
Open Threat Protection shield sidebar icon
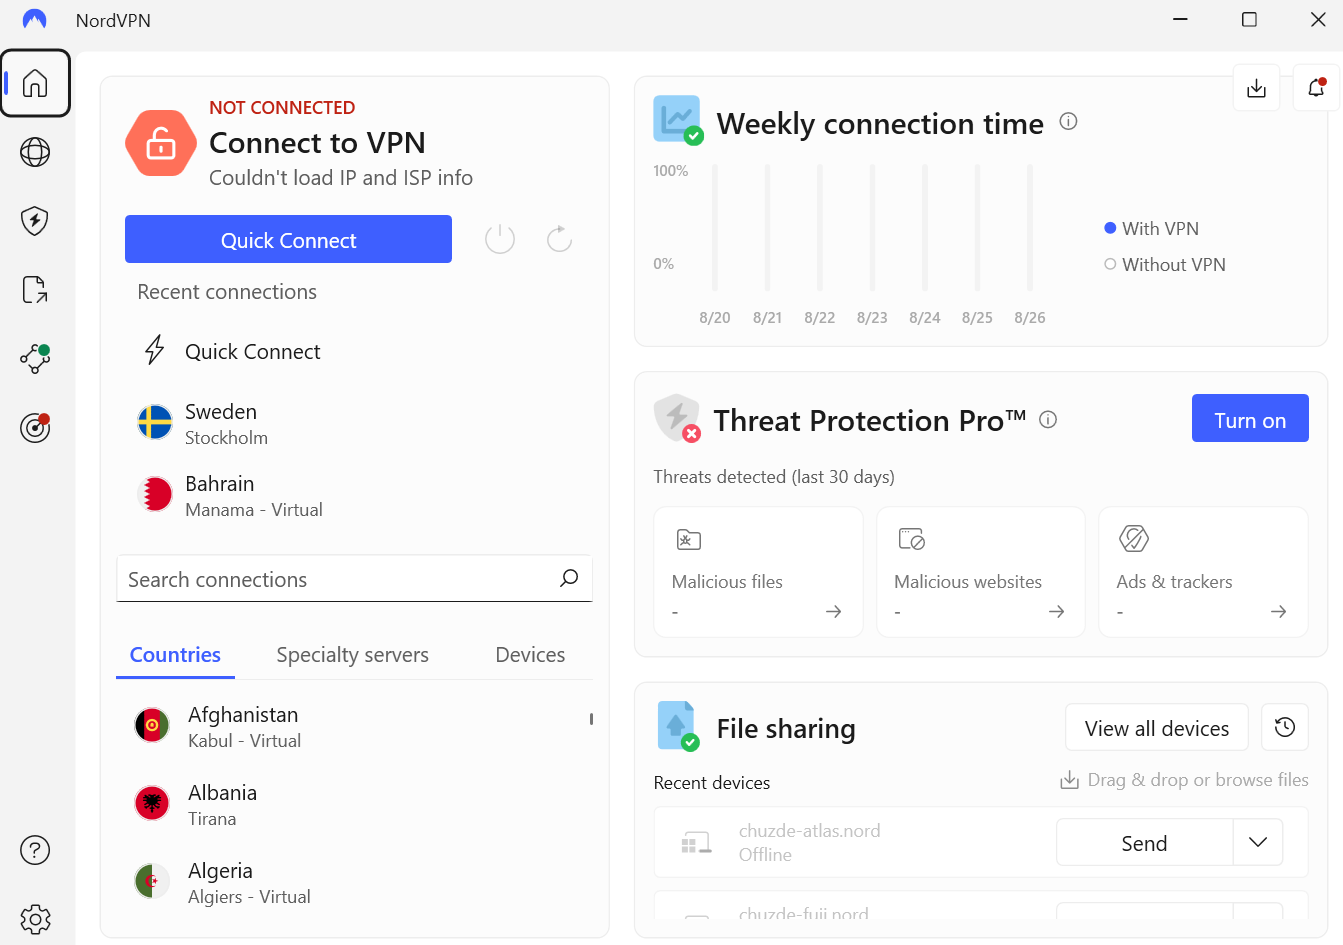pyautogui.click(x=35, y=220)
